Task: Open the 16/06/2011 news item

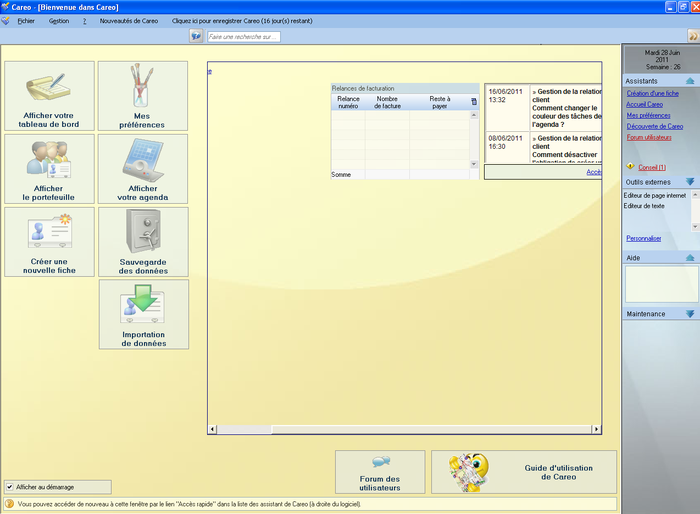Action: click(543, 108)
